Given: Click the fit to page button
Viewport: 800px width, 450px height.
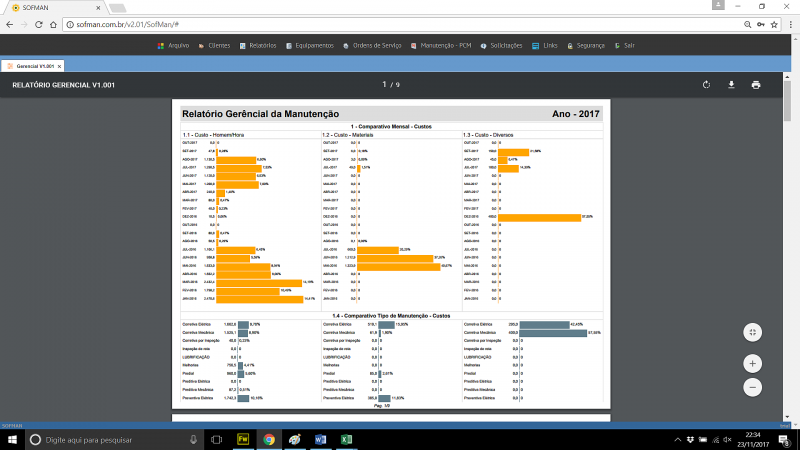Looking at the screenshot, I should click(753, 332).
